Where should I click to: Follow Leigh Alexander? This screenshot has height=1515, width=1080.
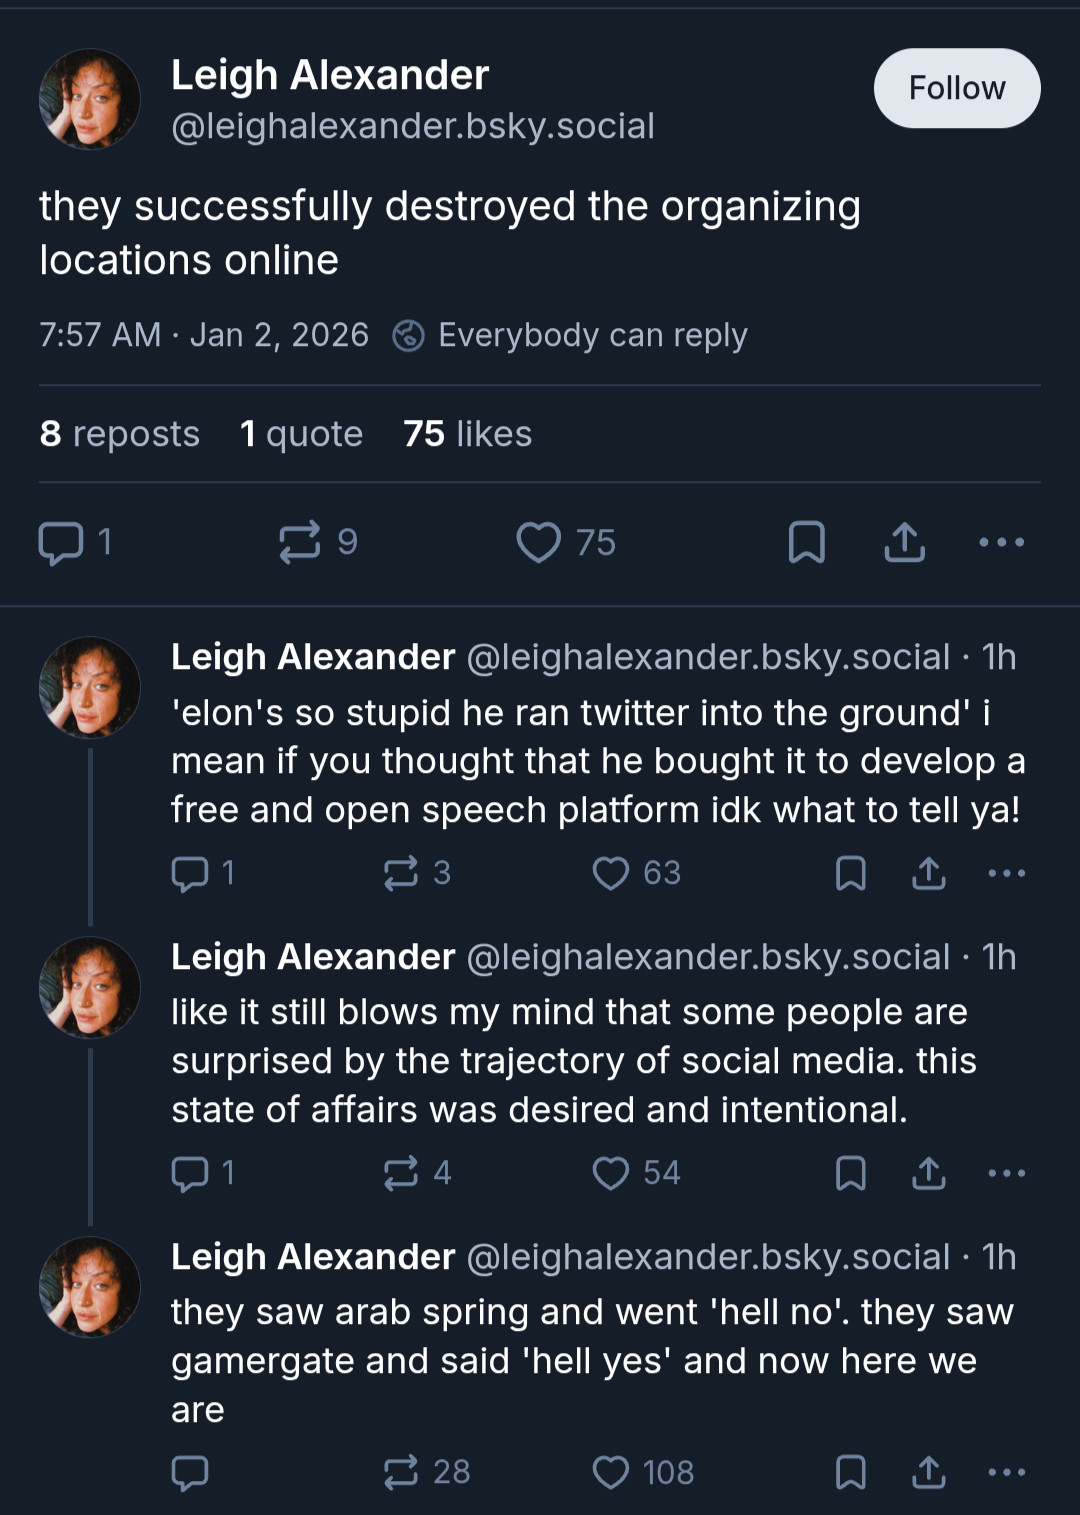[957, 88]
